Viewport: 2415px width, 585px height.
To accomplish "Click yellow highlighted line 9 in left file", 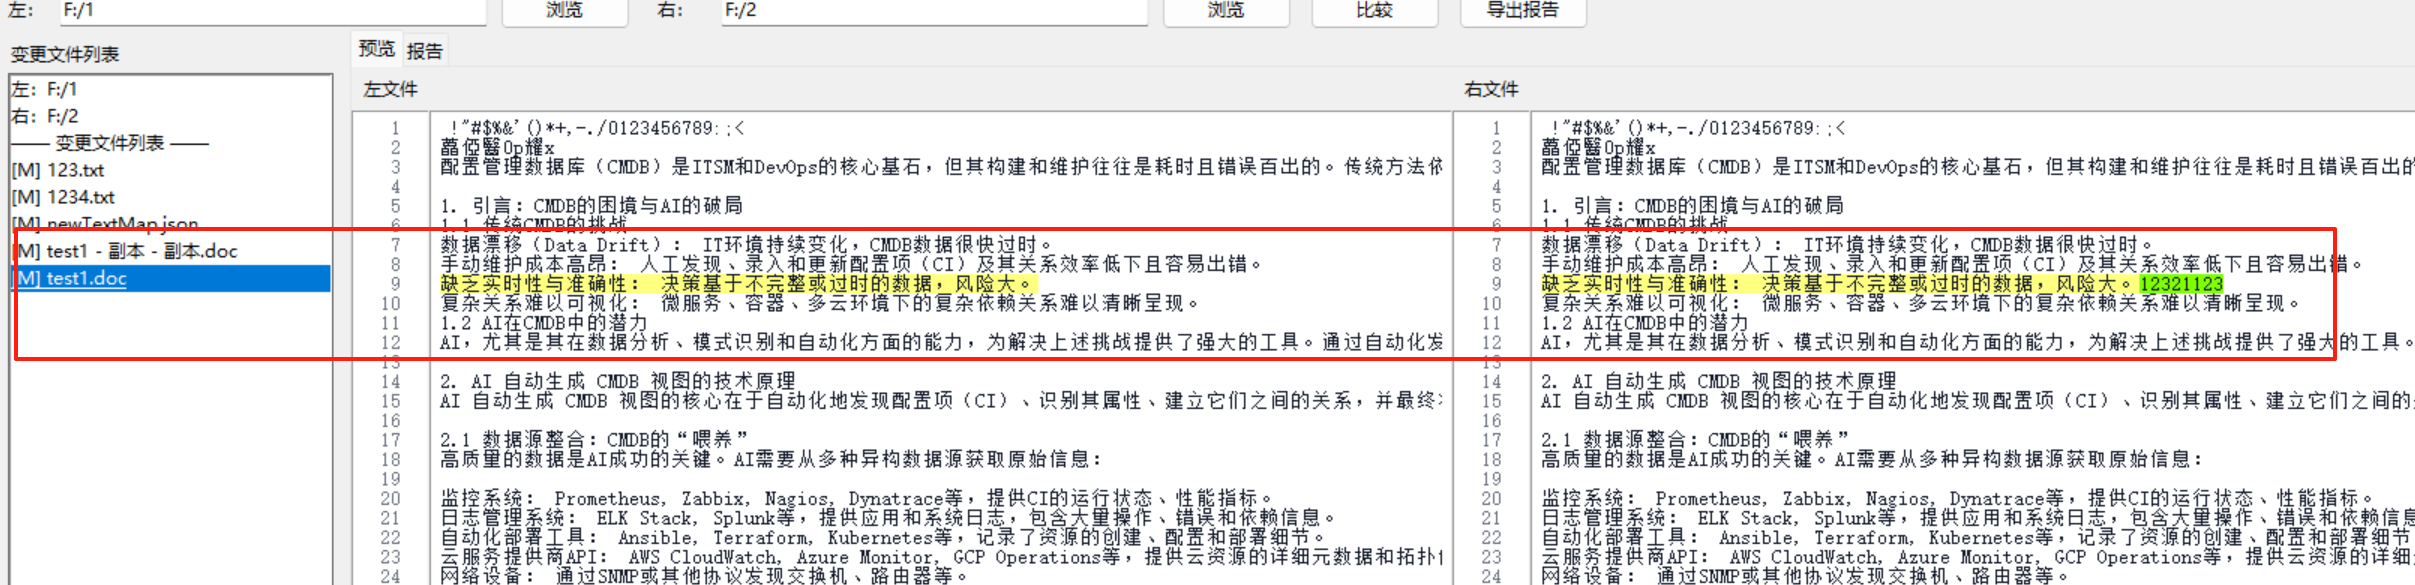I will pos(737,284).
